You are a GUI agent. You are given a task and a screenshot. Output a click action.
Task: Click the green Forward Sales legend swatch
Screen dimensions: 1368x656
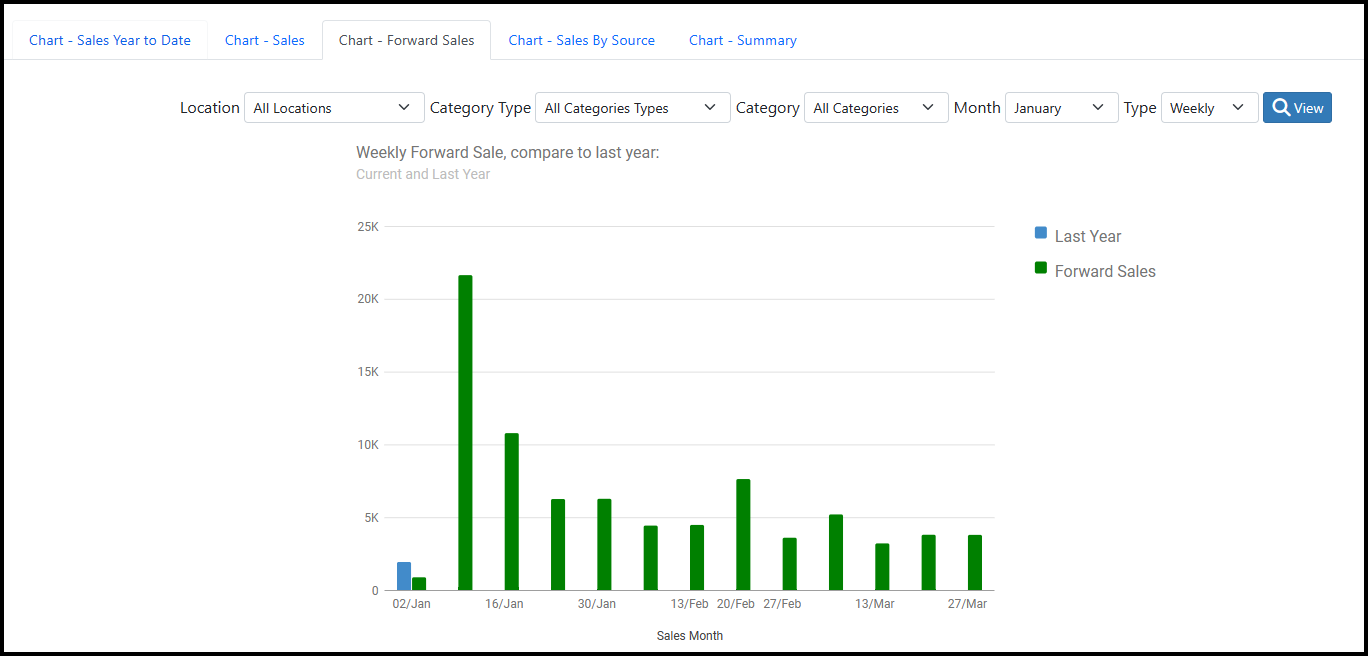tap(1041, 268)
